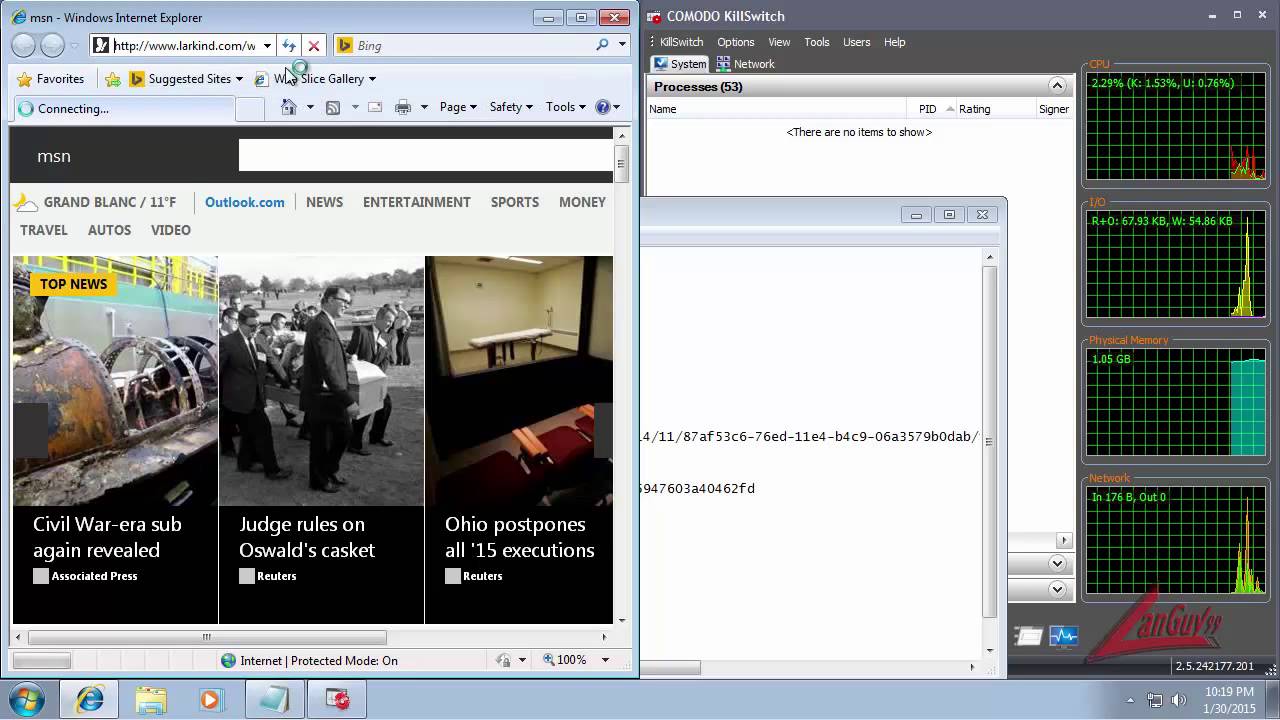The height and width of the screenshot is (720, 1280).
Task: Open the Tools dropdown in IE command bar
Action: pos(566,107)
